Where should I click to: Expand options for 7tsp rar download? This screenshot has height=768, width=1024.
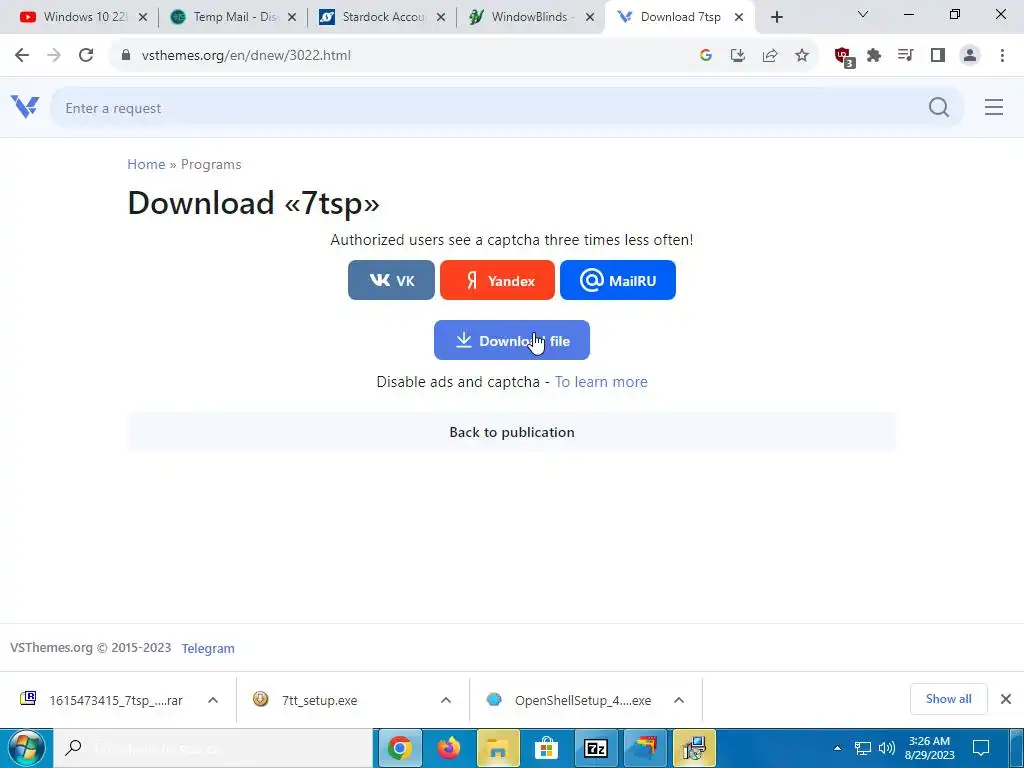(213, 700)
